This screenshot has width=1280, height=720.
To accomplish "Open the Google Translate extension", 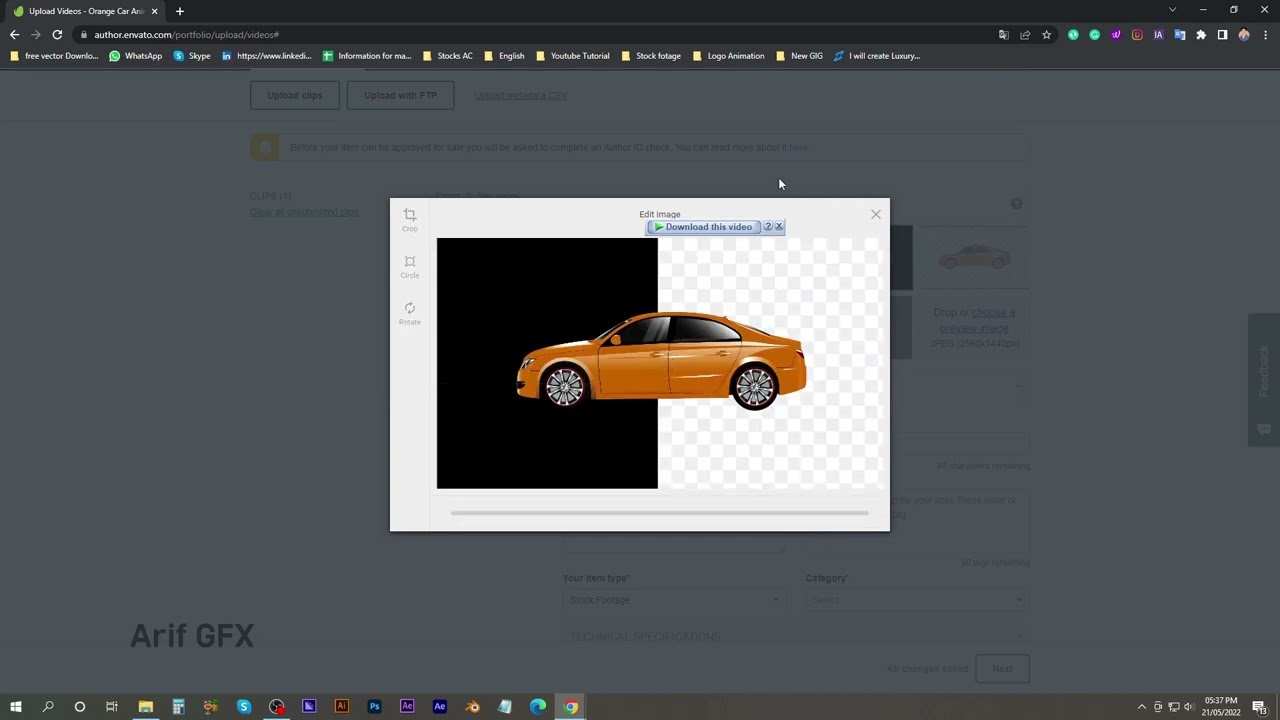I will tap(1180, 35).
